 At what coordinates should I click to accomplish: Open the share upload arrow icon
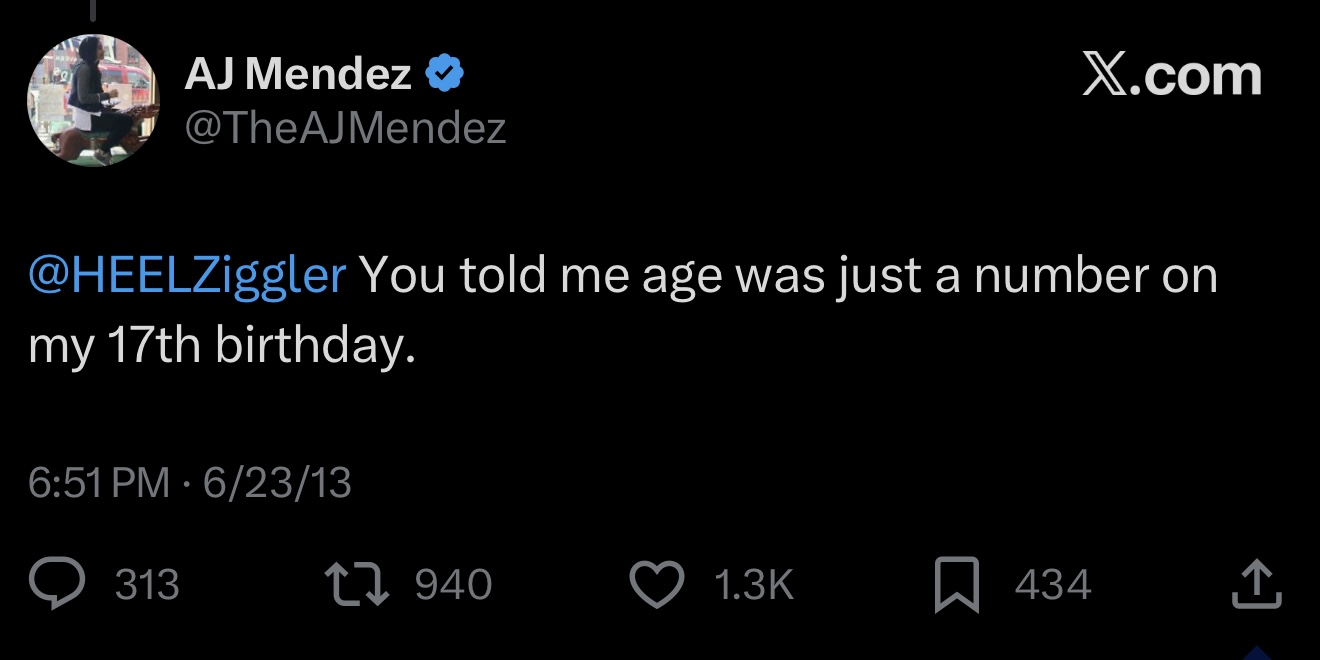tap(1257, 585)
